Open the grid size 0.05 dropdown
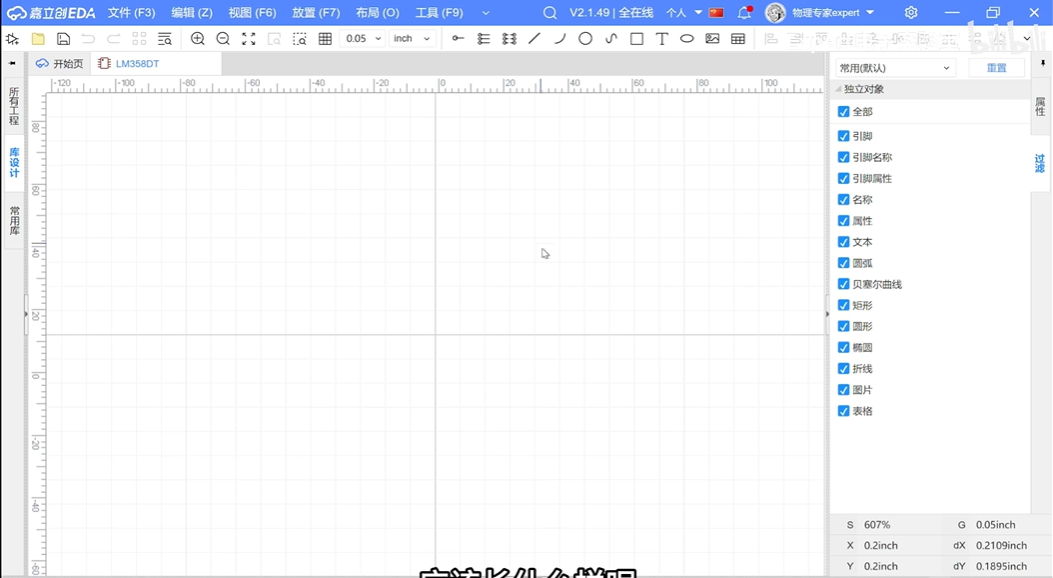The height and width of the screenshot is (578, 1053). [364, 39]
